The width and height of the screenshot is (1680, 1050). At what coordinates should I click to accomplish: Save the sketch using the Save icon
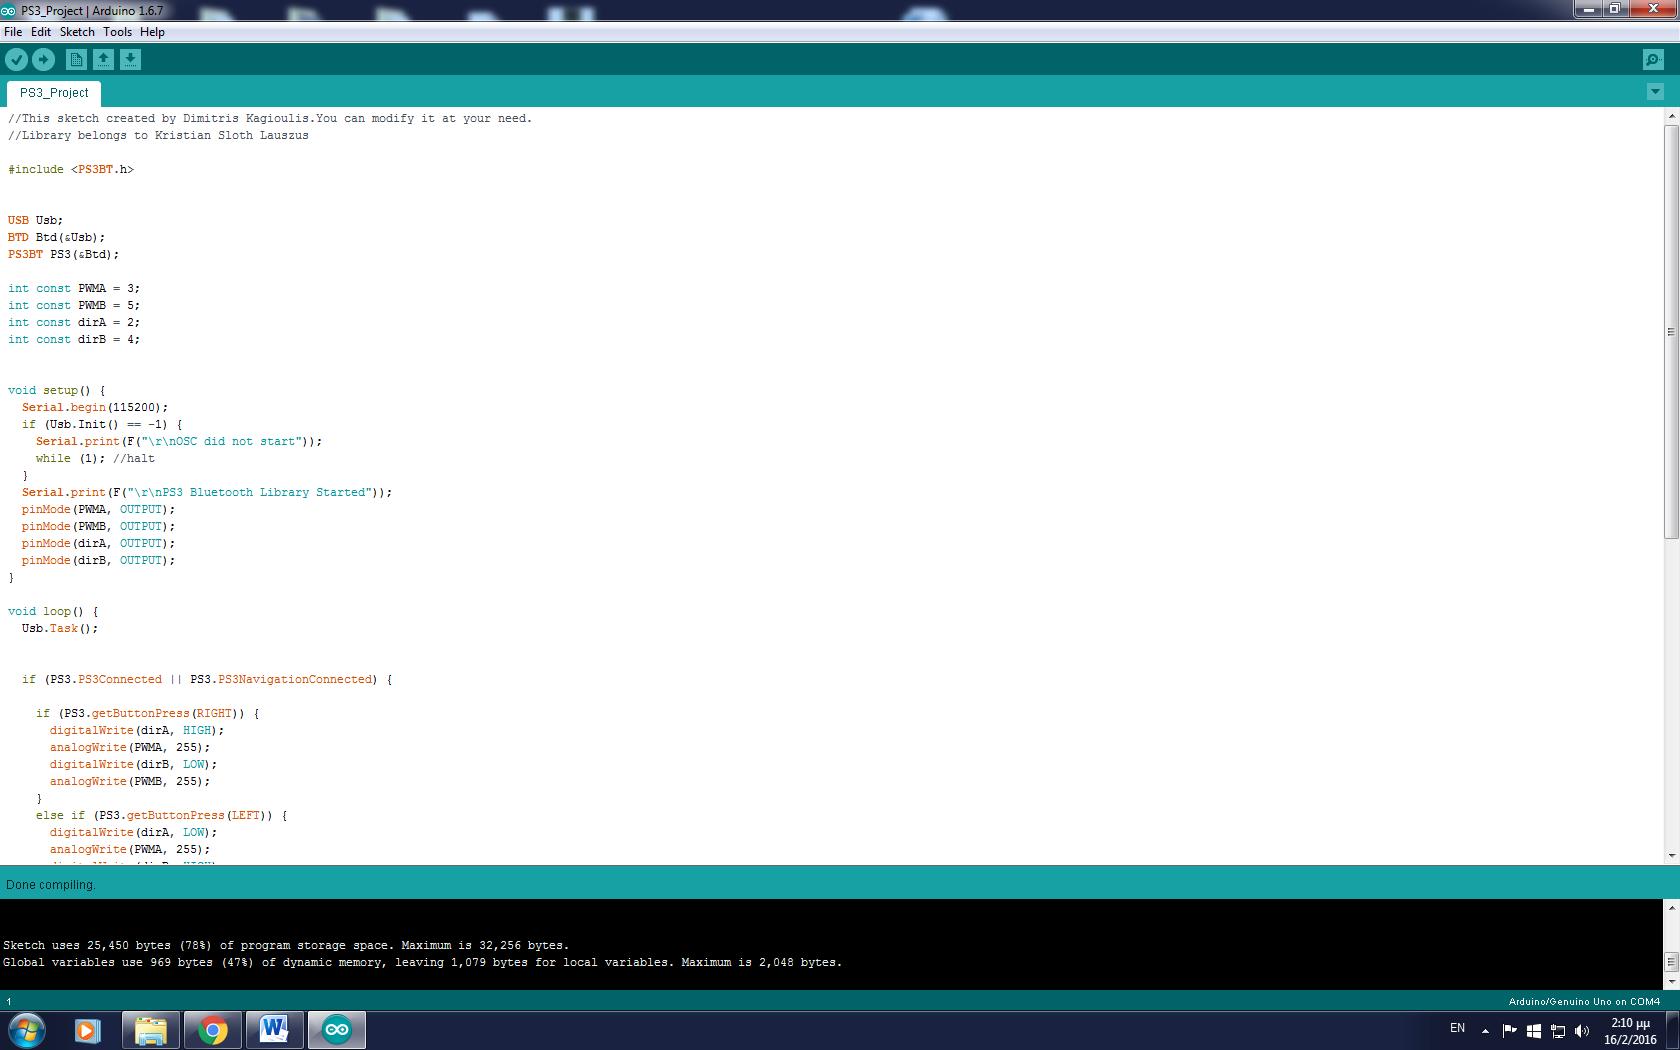click(x=130, y=59)
